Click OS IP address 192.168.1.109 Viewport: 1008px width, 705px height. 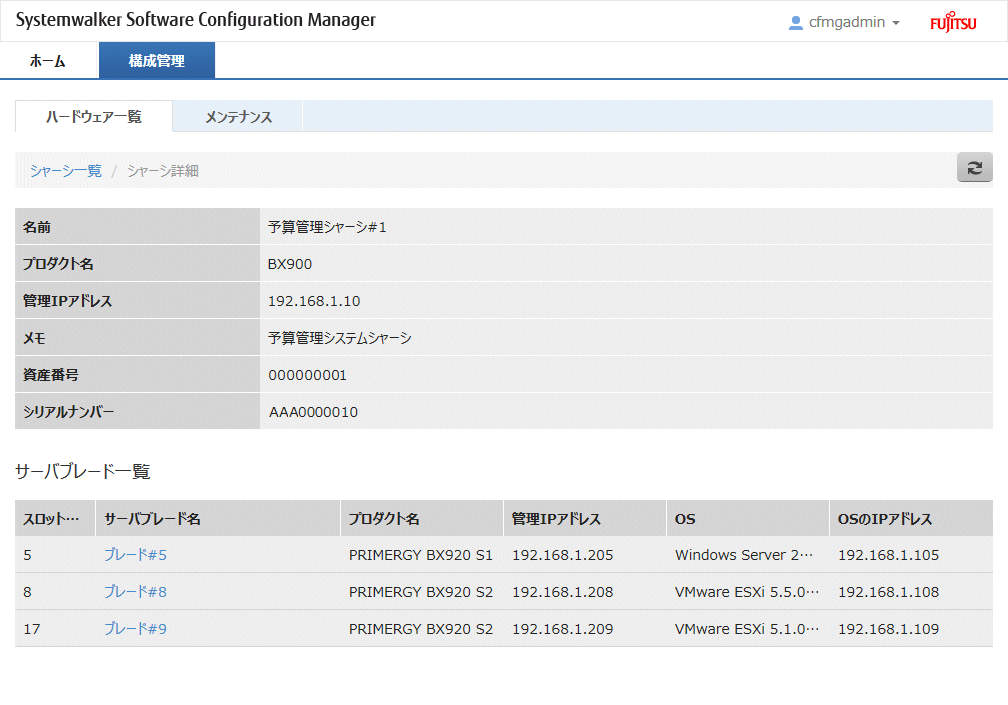click(888, 629)
